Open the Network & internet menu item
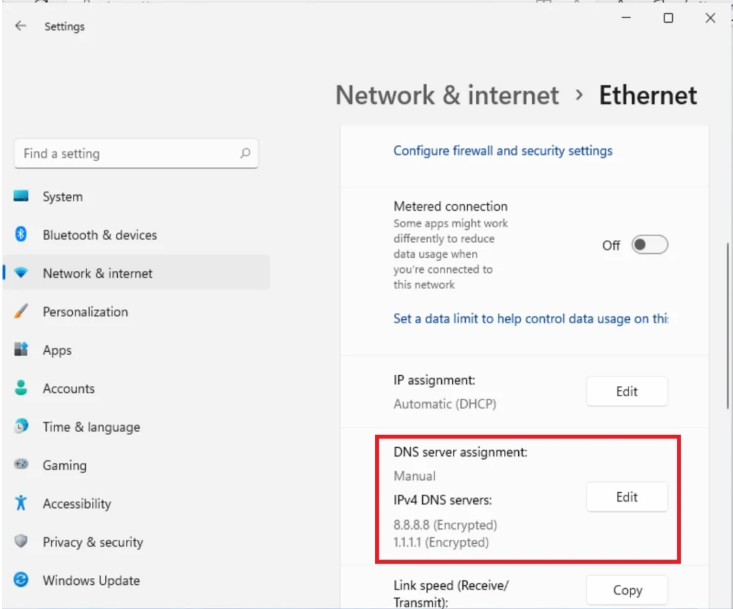The width and height of the screenshot is (733, 609). tap(97, 273)
